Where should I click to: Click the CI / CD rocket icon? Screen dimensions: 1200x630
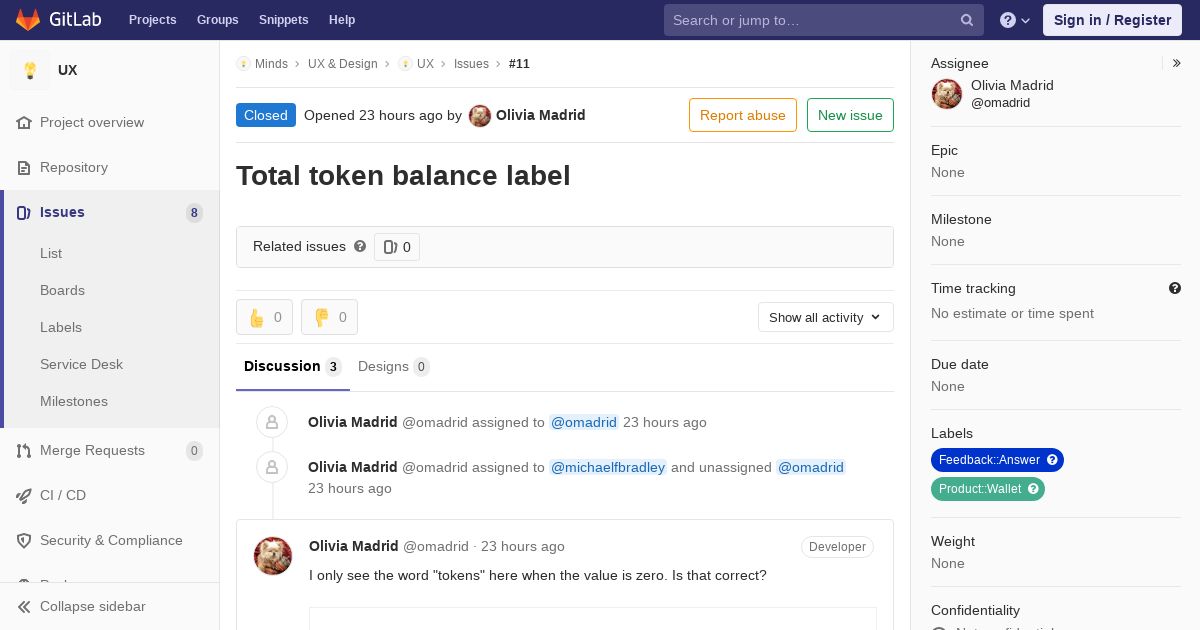pyautogui.click(x=24, y=496)
